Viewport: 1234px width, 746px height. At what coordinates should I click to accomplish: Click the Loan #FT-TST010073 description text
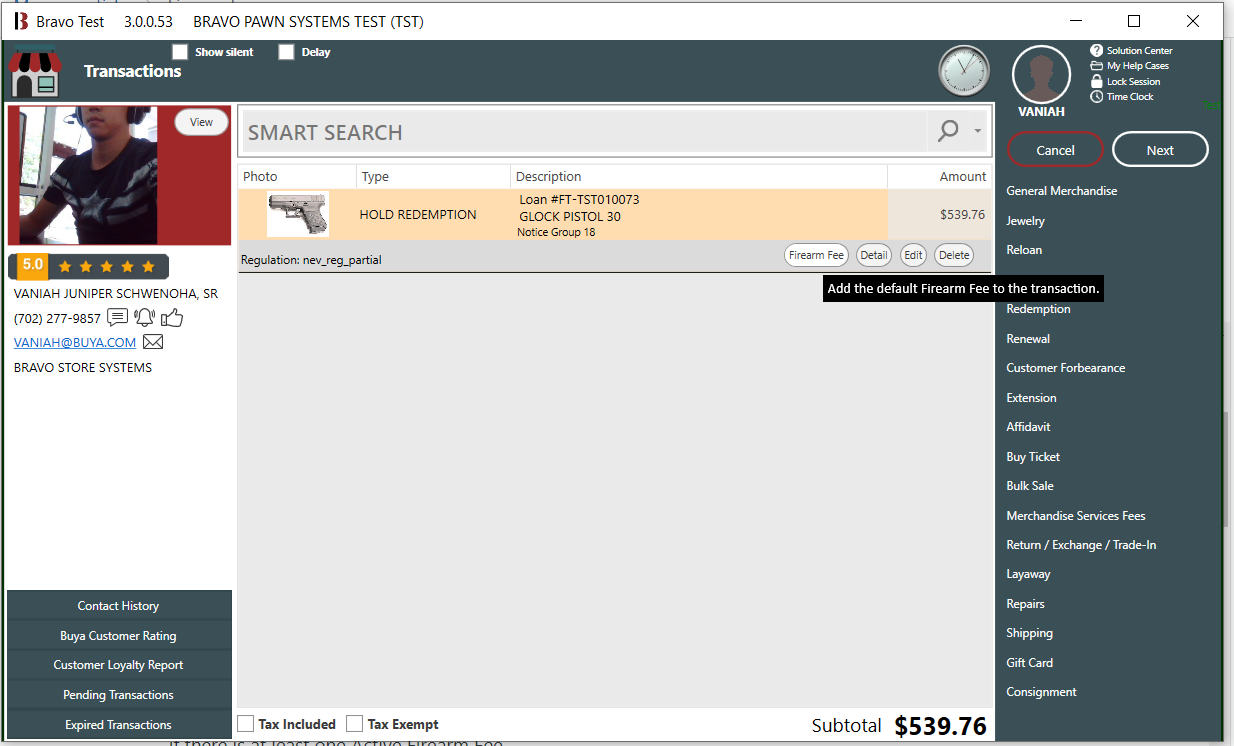tap(579, 200)
